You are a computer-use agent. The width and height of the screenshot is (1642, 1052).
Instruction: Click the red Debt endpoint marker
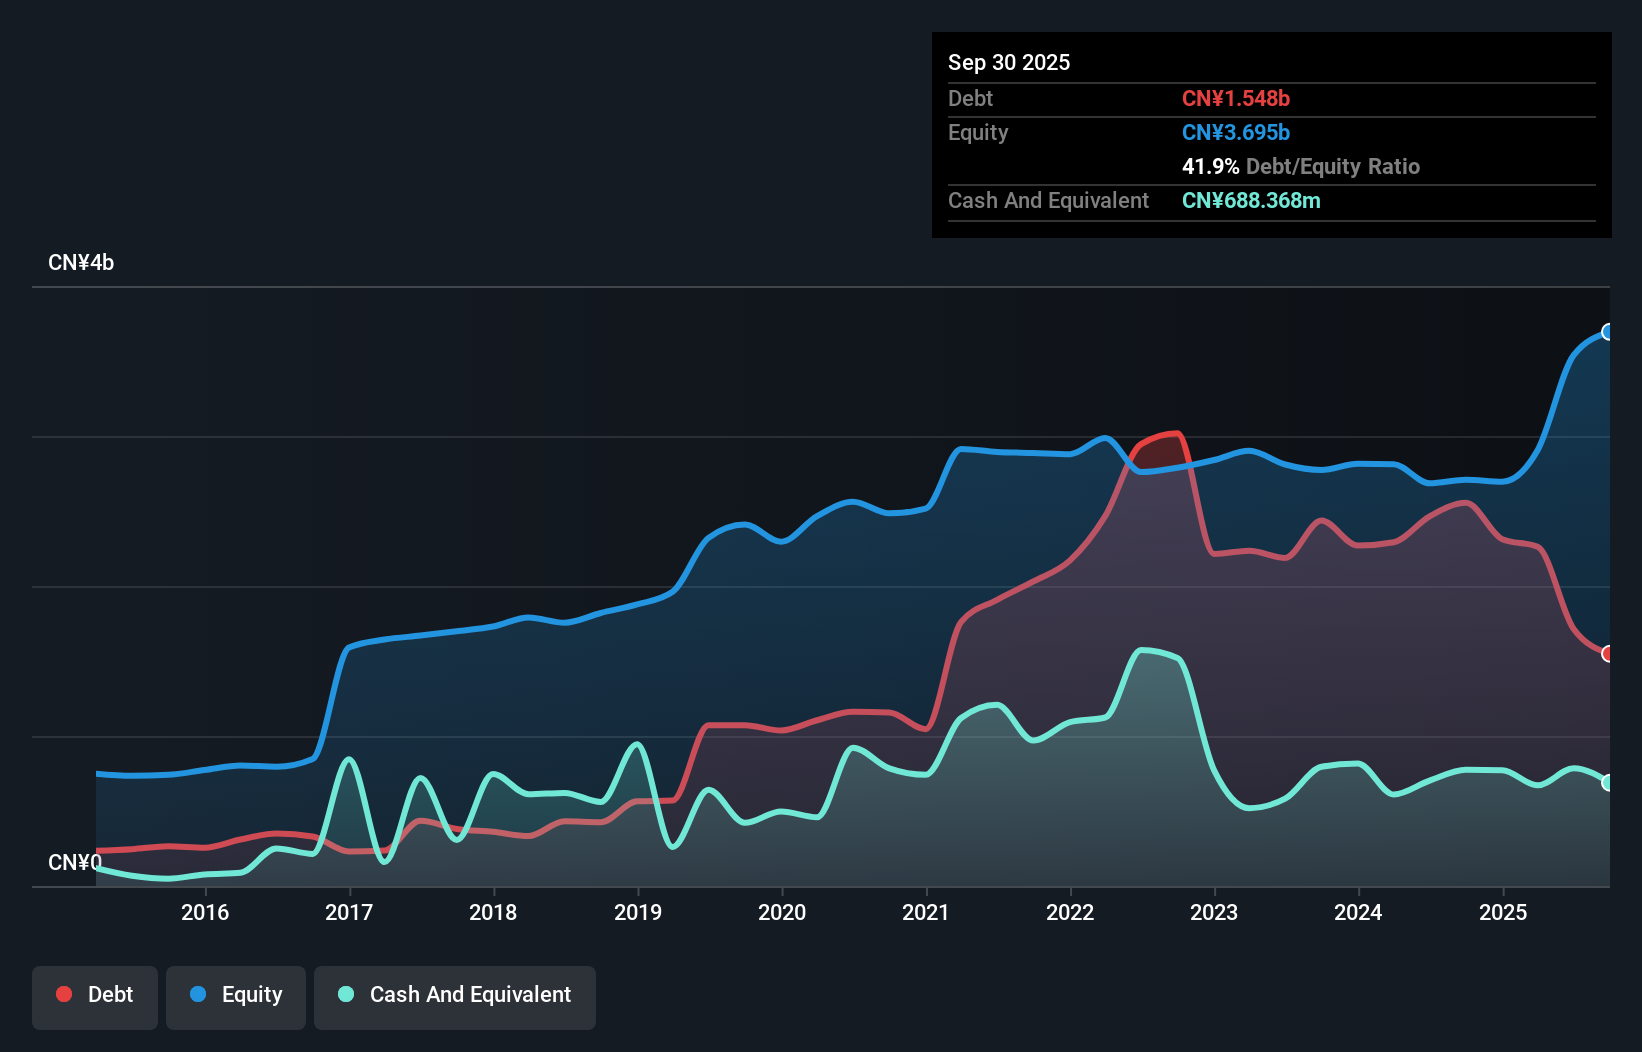[1607, 654]
